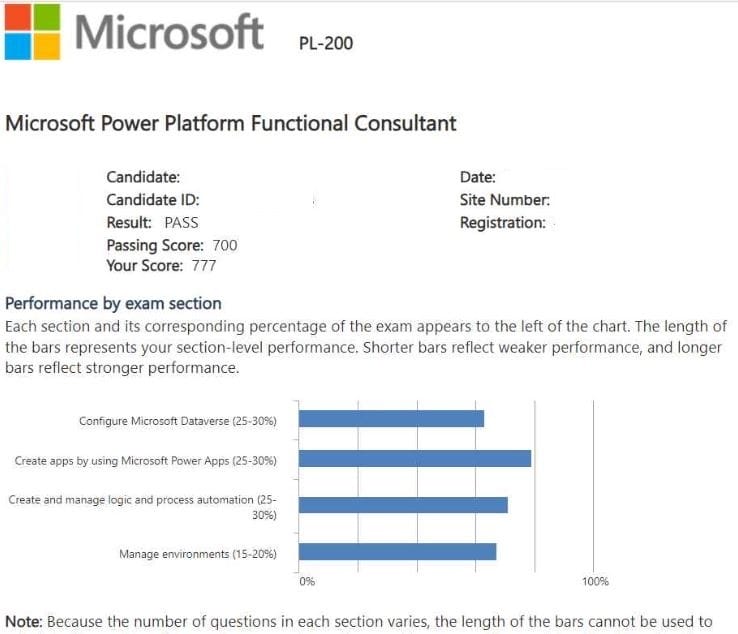The width and height of the screenshot is (738, 634).
Task: Click the Microsoft wordmark text
Action: tap(169, 32)
